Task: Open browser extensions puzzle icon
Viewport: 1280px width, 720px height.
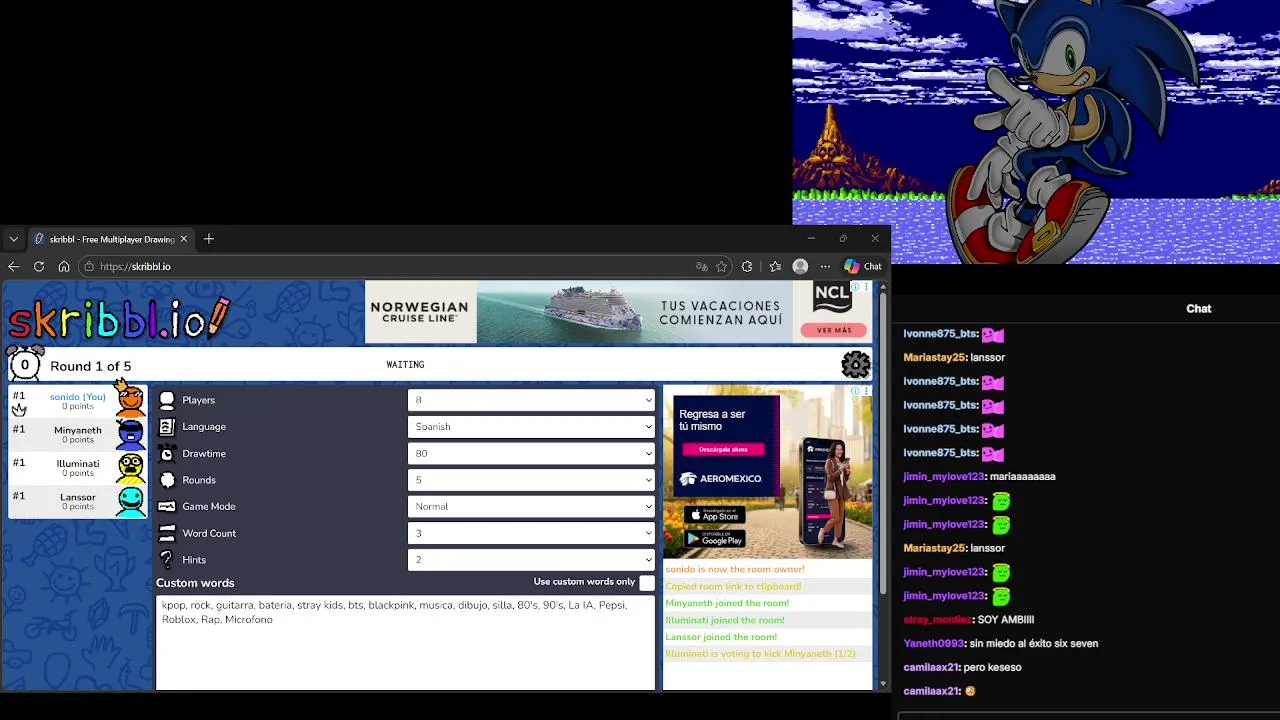Action: (x=747, y=266)
